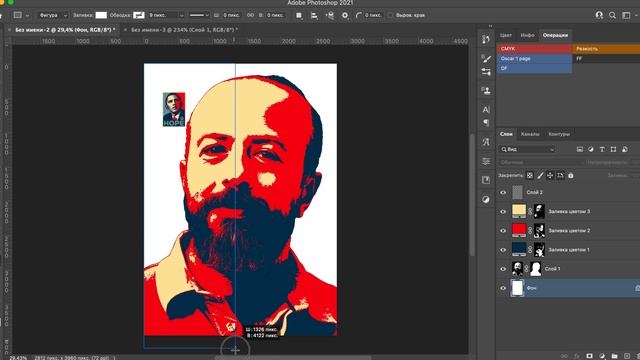Open the Заливка fill color swatch
Viewport: 640px width, 360px height.
click(x=101, y=16)
